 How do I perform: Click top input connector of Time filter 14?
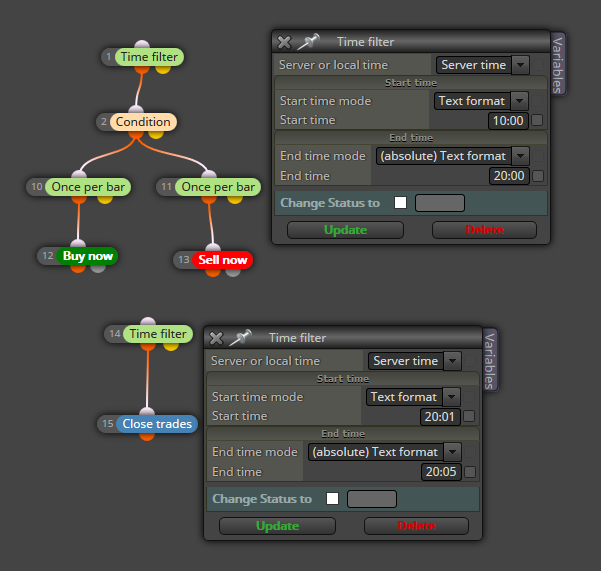tap(148, 321)
